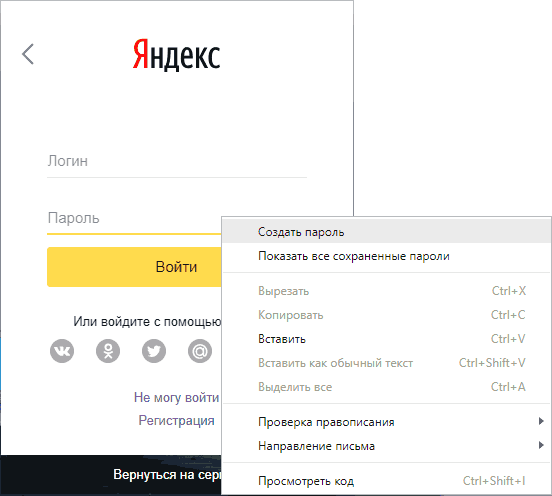Expand Направление письма submenu
The width and height of the screenshot is (552, 496).
pyautogui.click(x=387, y=446)
